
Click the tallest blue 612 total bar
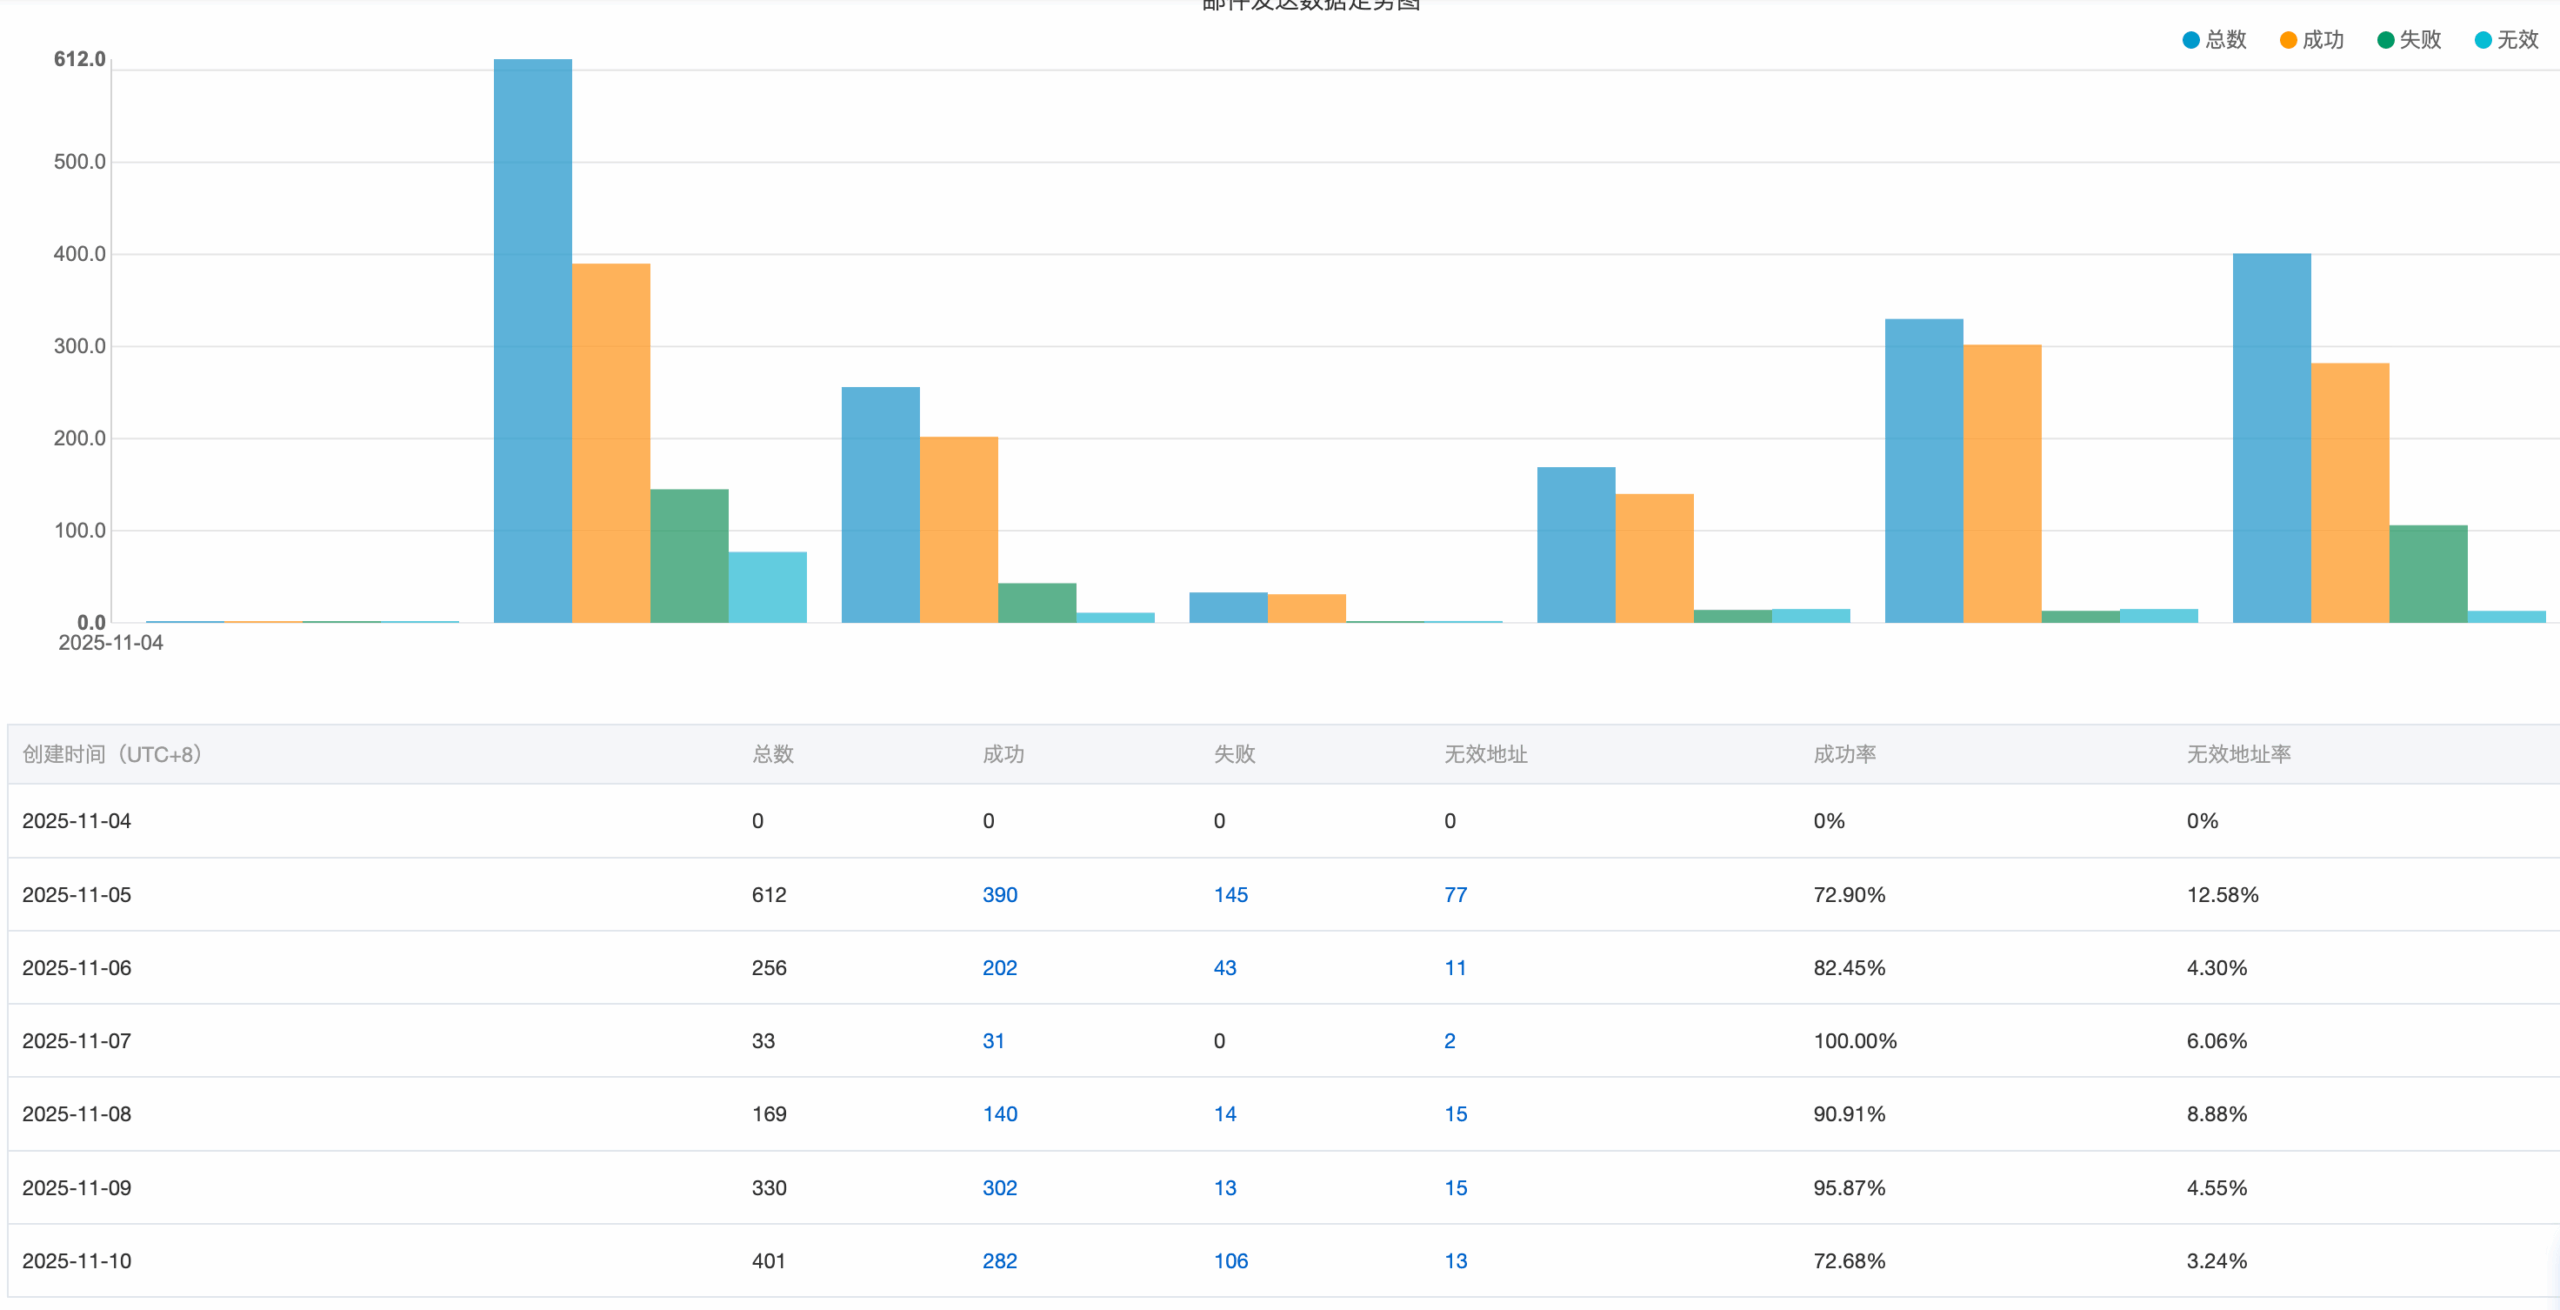(532, 340)
